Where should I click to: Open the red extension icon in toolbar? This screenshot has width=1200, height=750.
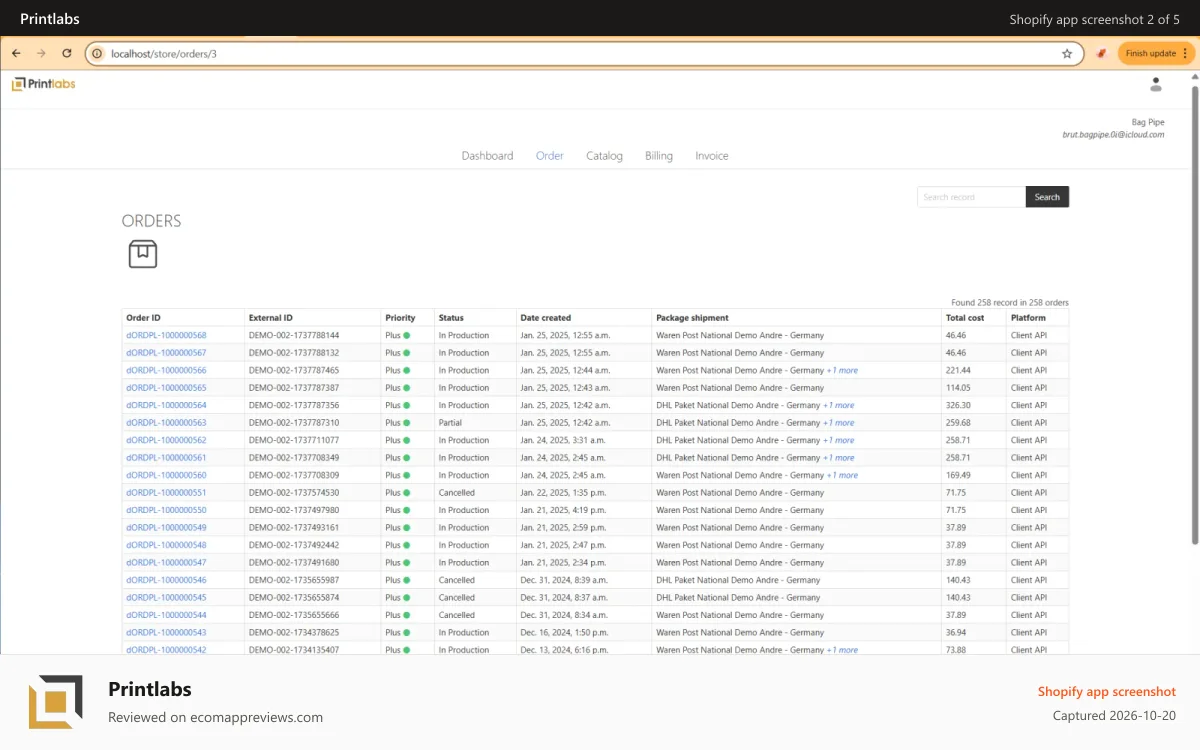[1101, 53]
